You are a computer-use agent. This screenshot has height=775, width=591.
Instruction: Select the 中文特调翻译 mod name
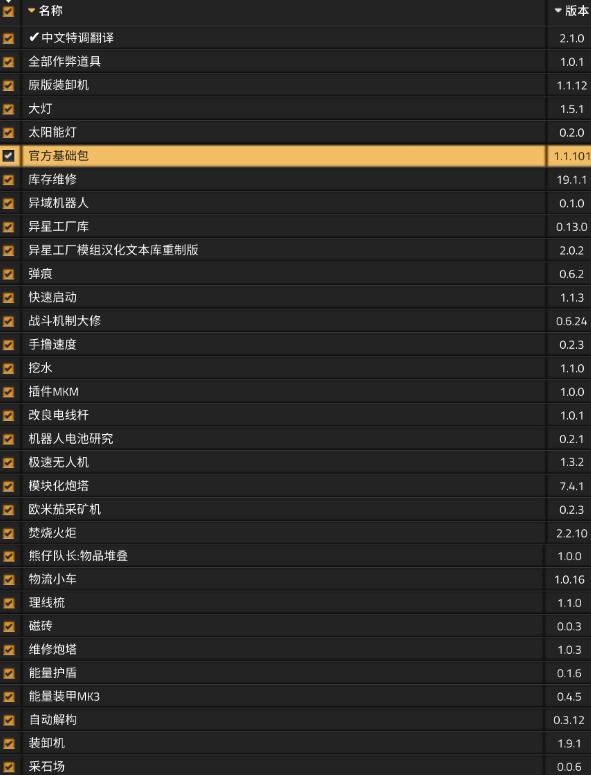(71, 38)
